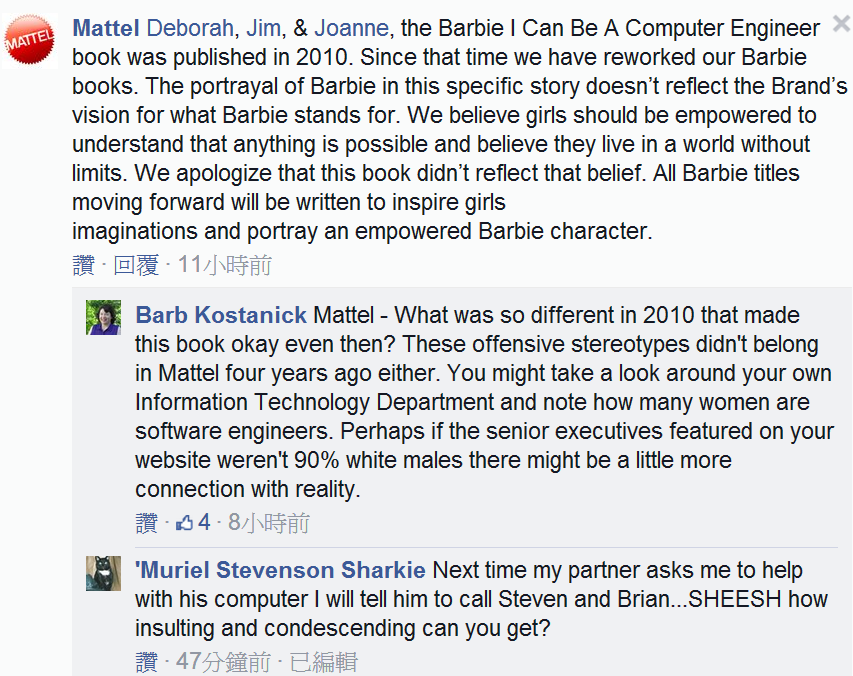Like the Mattel comment
The width and height of the screenshot is (853, 676).
(x=83, y=265)
